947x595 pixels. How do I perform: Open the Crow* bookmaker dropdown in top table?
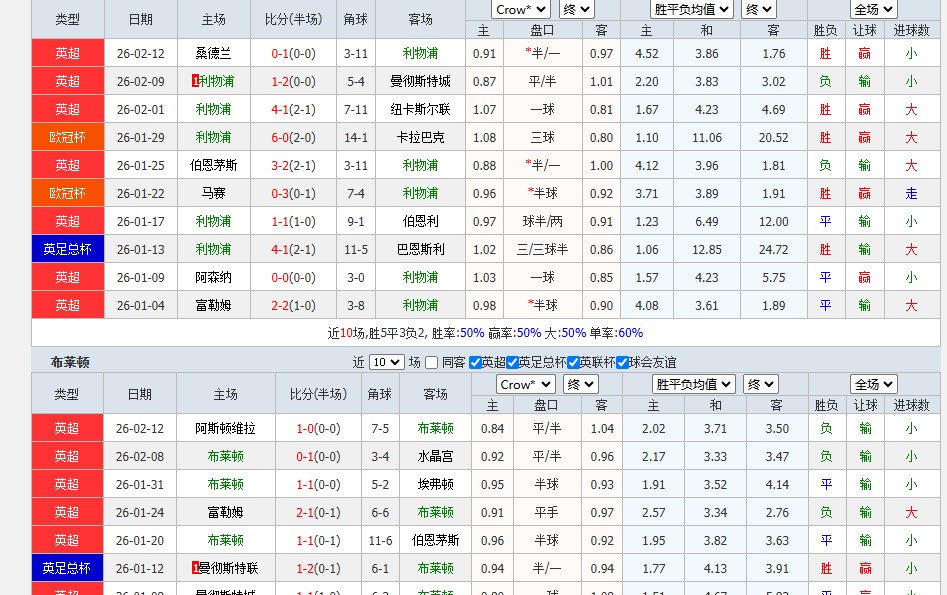[x=519, y=9]
